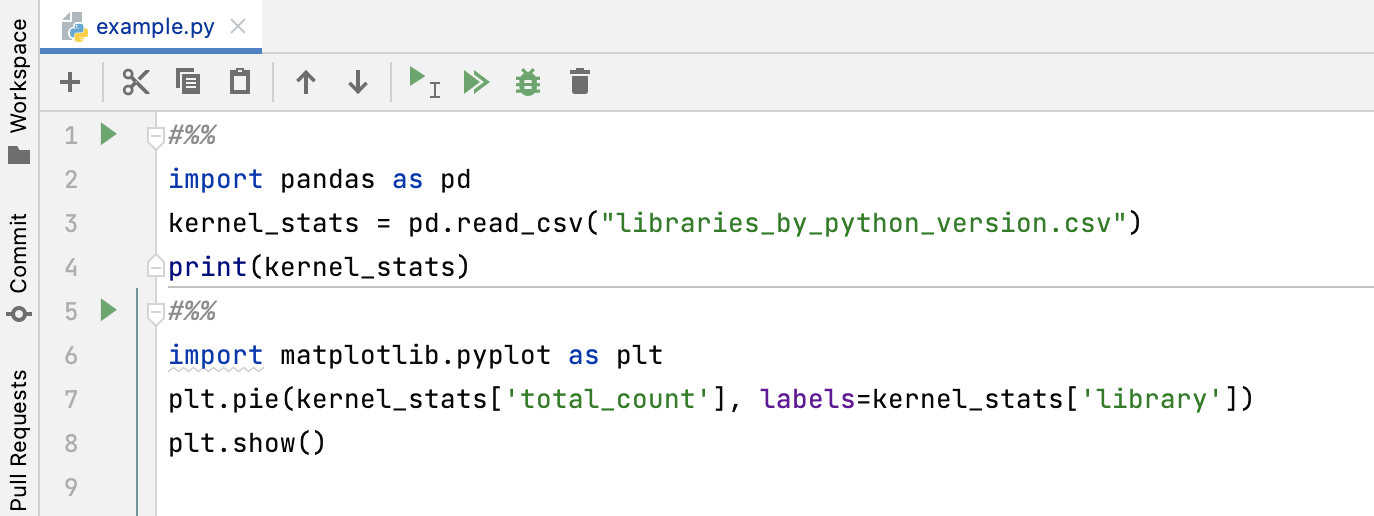
Task: Click 'pd.read_csv' on line 3
Action: [494, 223]
